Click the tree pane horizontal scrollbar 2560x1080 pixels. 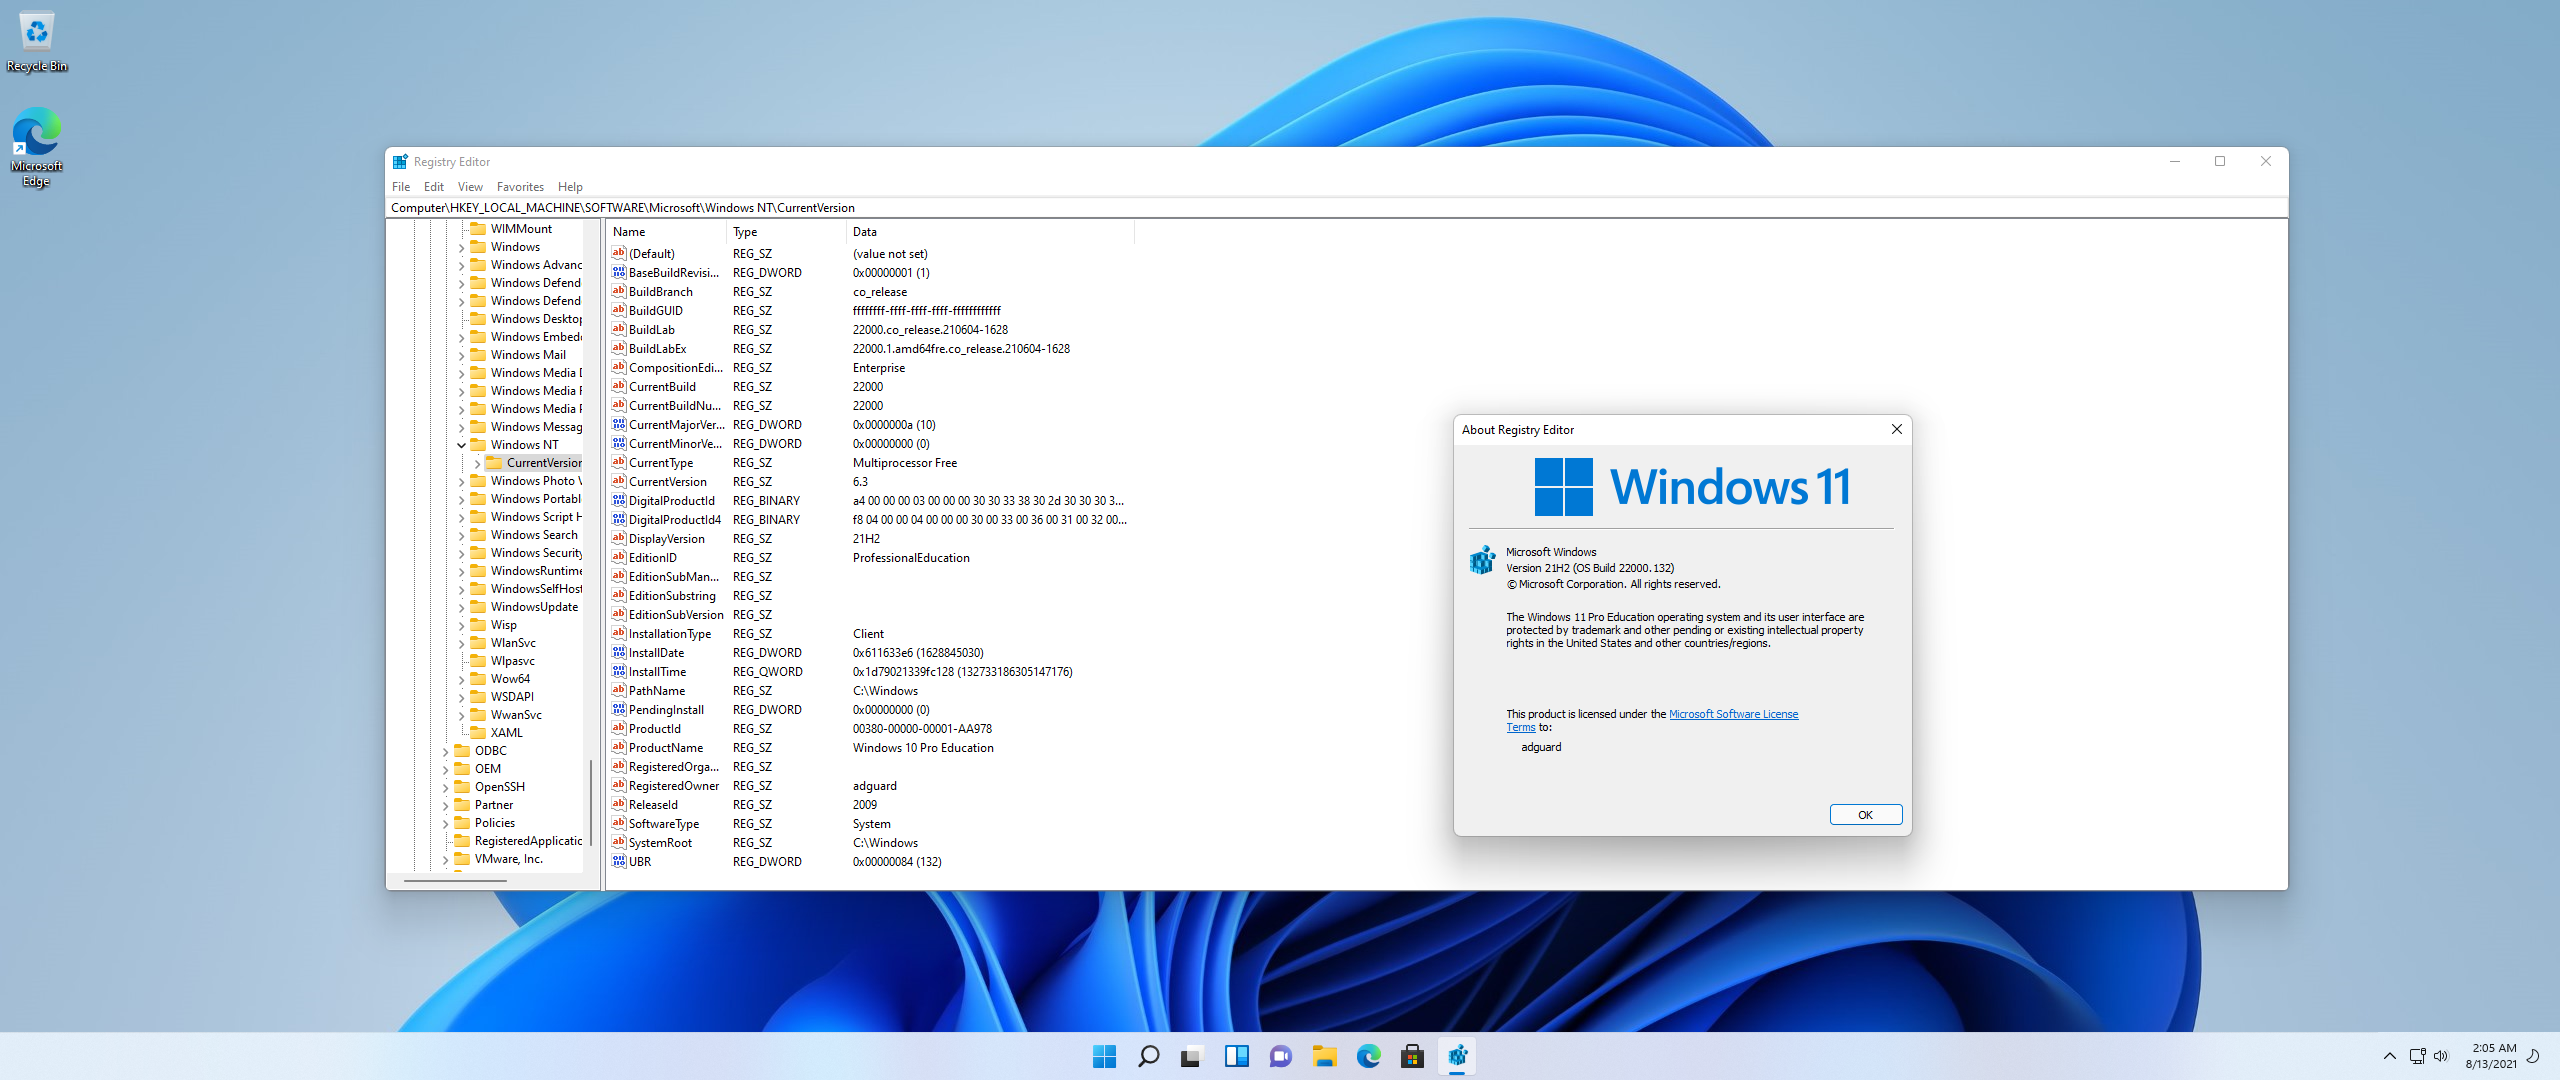coord(455,881)
